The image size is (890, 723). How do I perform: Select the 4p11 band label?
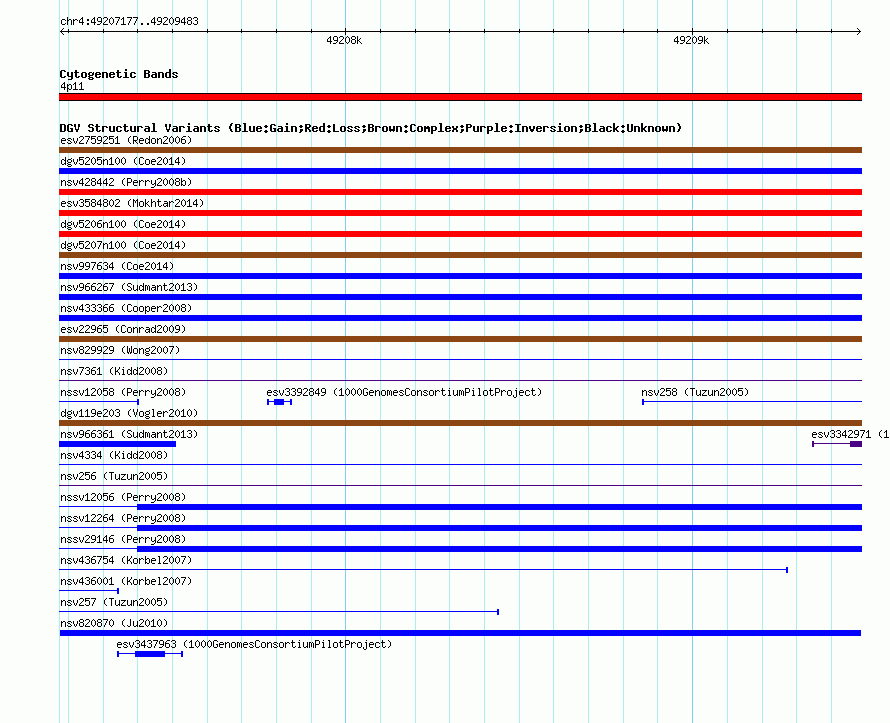pyautogui.click(x=72, y=86)
